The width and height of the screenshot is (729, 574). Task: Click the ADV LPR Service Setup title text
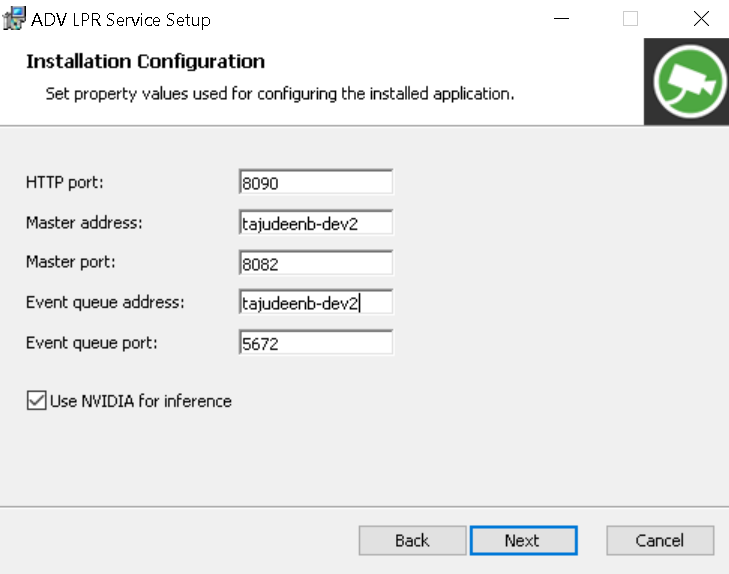pyautogui.click(x=121, y=20)
